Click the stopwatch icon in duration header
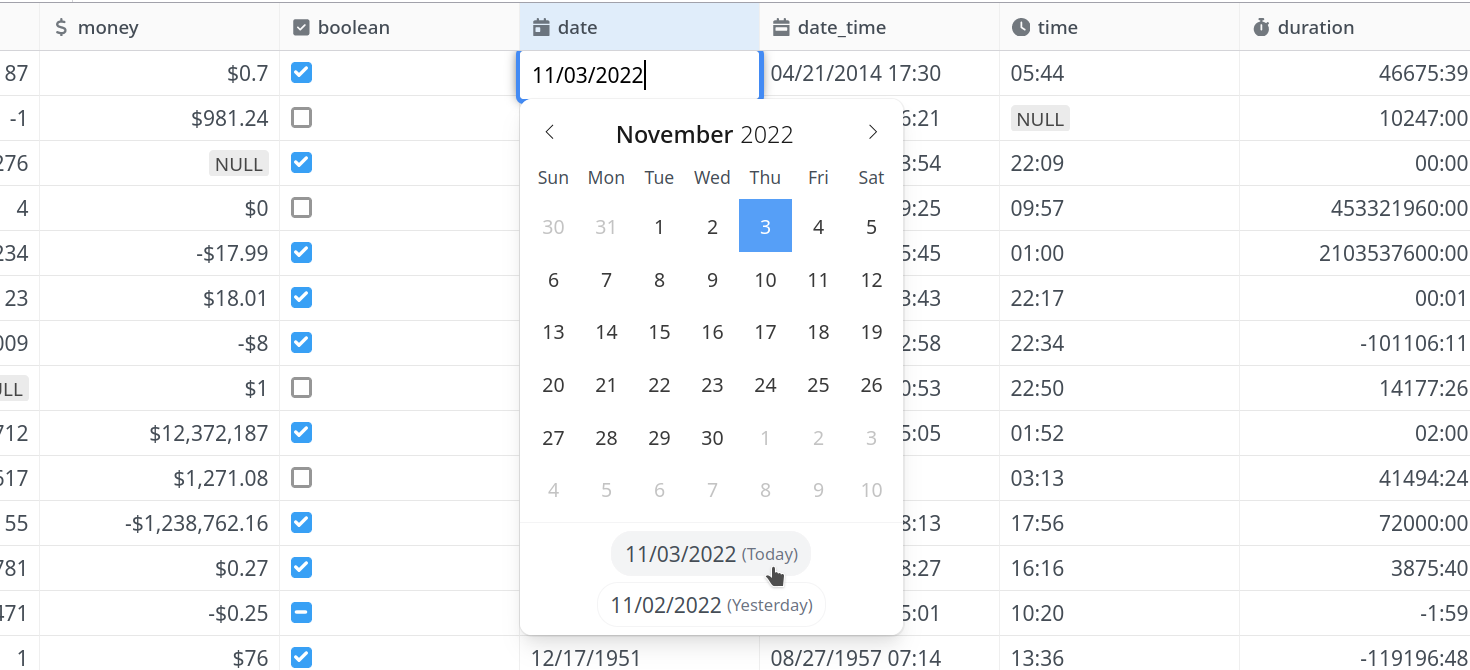Viewport: 1470px width, 670px height. tap(1261, 28)
